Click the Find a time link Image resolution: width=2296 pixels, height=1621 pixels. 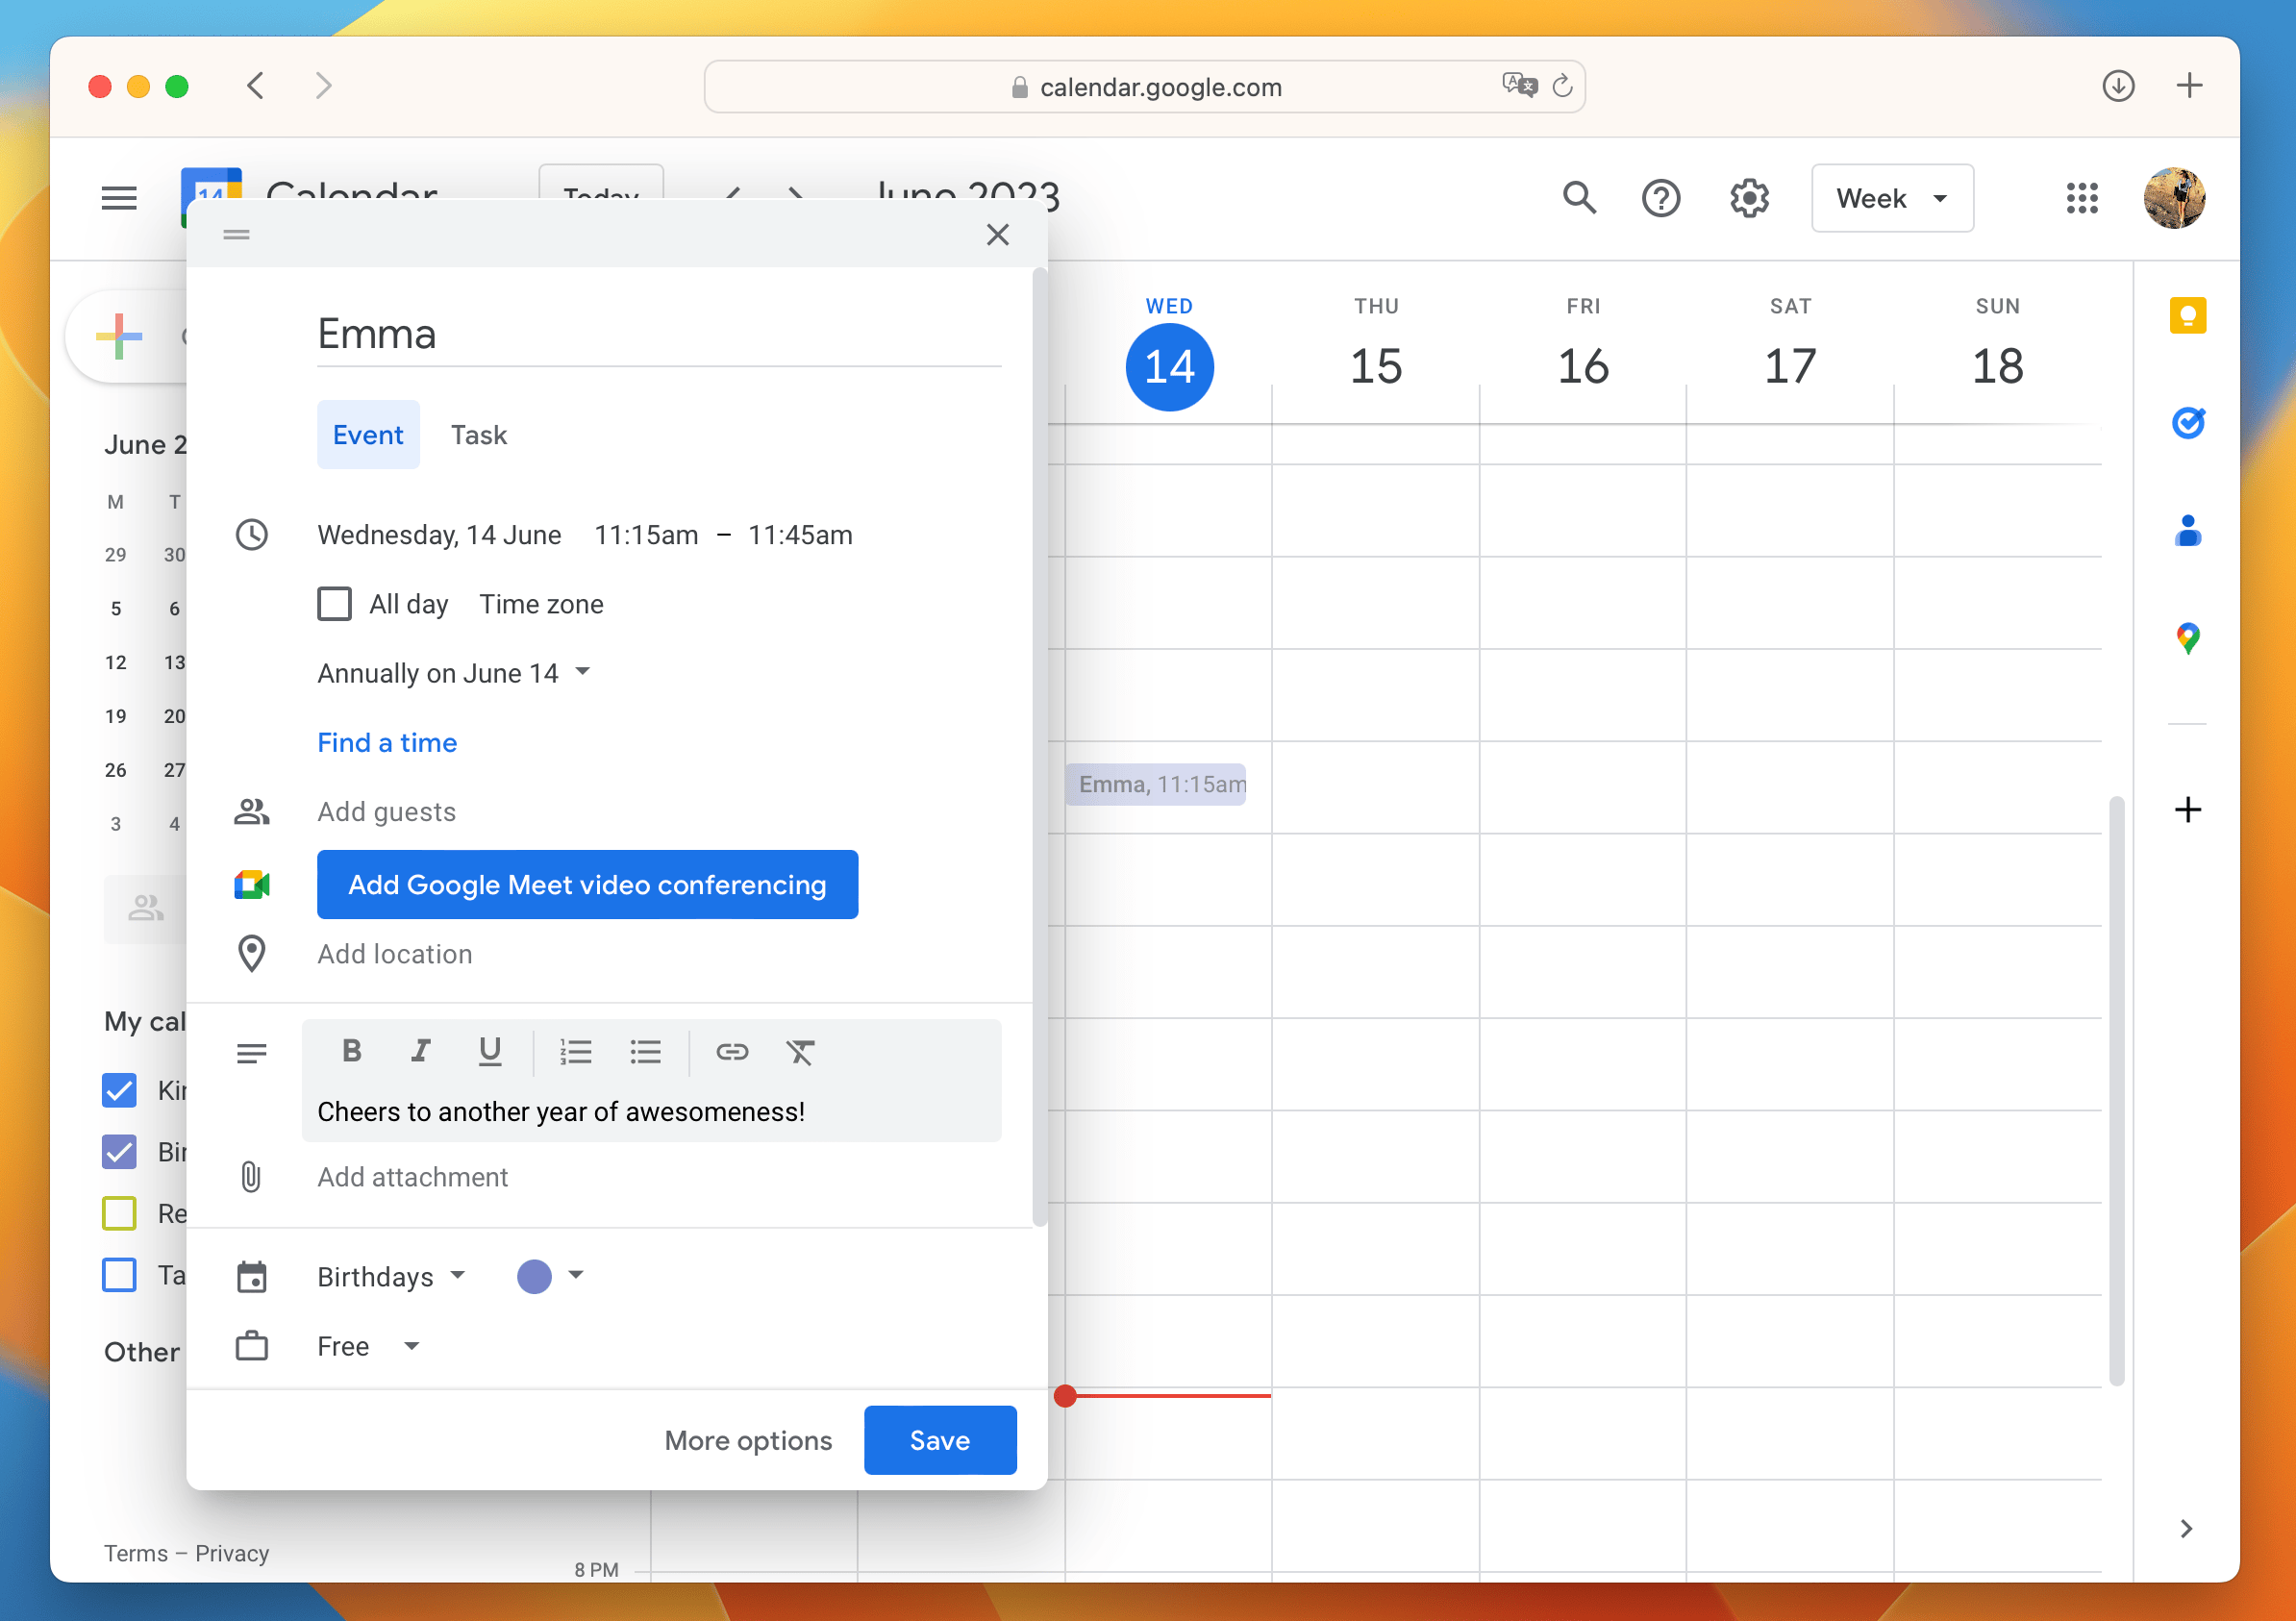(x=386, y=742)
